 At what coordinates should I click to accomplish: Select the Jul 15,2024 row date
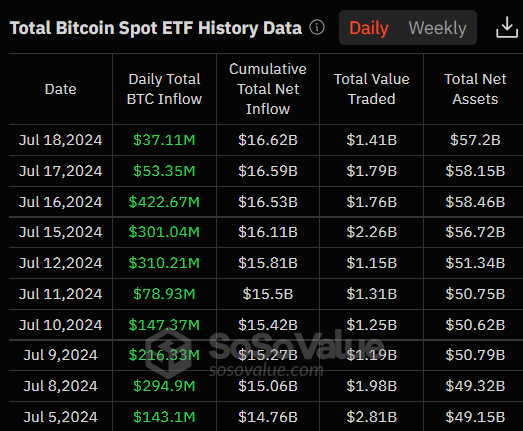pos(60,232)
